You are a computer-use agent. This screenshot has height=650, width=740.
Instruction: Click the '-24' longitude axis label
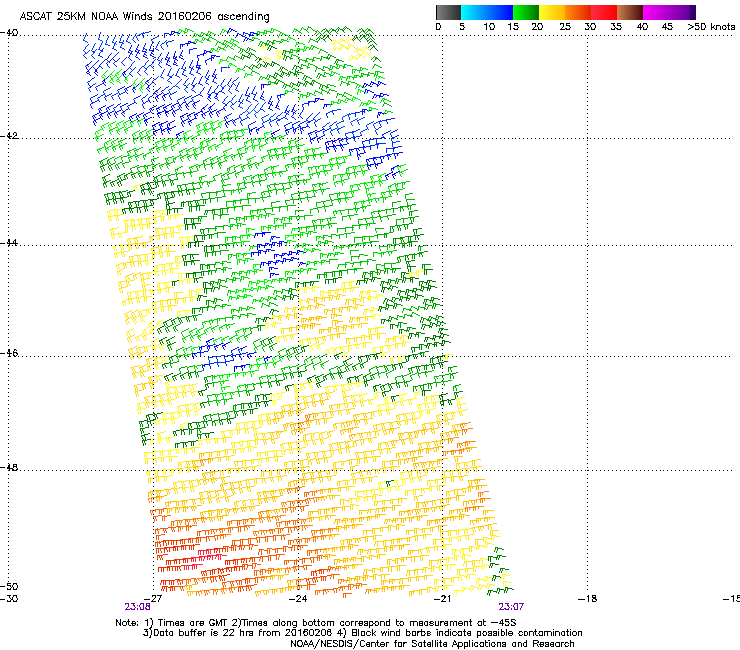click(x=298, y=599)
